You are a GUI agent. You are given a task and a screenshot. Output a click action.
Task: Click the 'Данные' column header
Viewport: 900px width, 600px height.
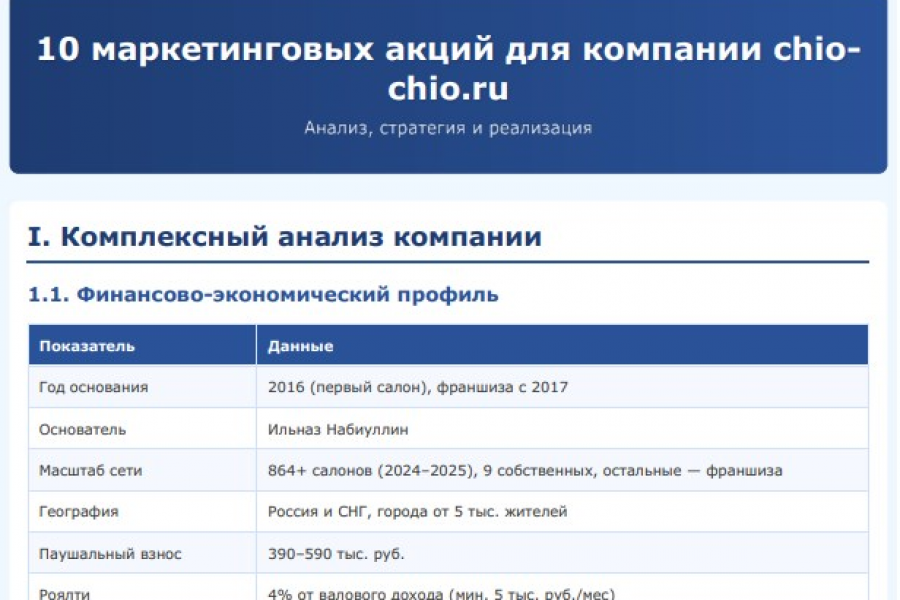pos(562,346)
